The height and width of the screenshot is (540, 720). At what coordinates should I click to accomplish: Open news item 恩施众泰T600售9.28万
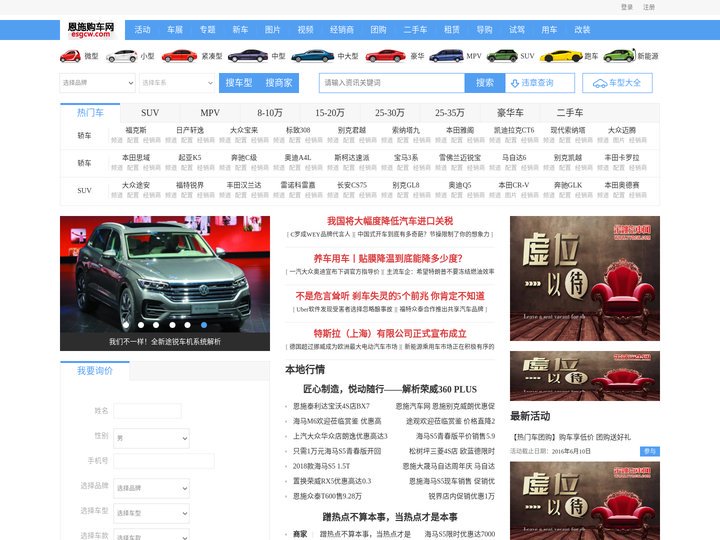tap(327, 496)
